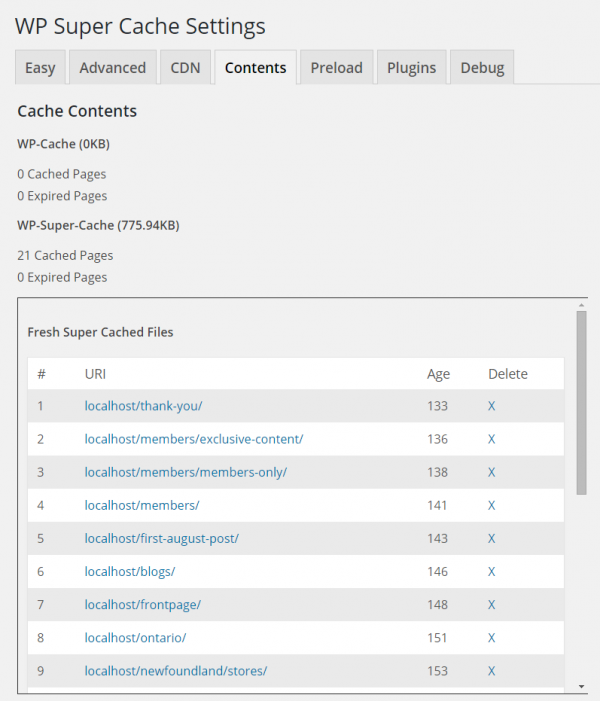600x701 pixels.
Task: Open localhost/members/exclusive-content/ link
Action: pos(194,439)
